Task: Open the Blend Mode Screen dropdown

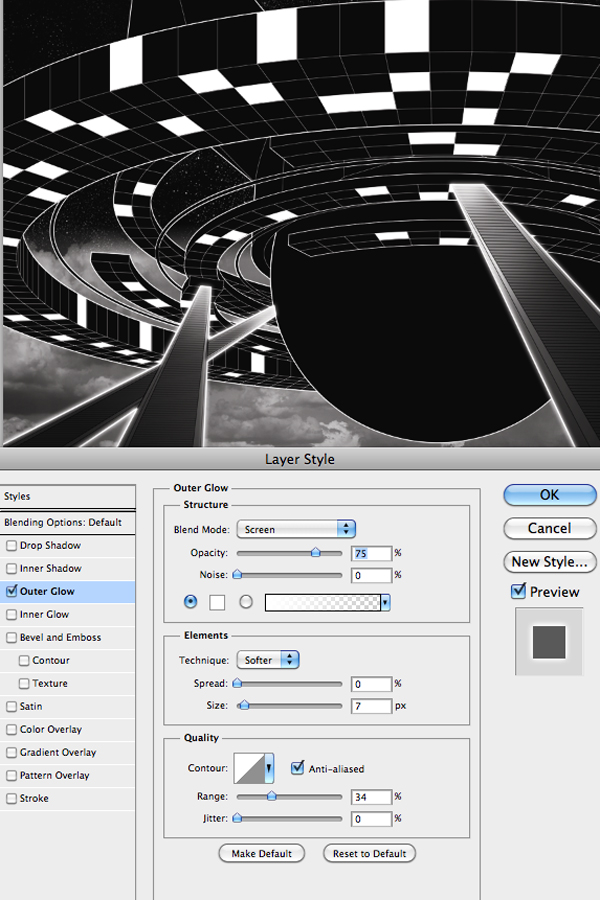Action: click(x=296, y=529)
